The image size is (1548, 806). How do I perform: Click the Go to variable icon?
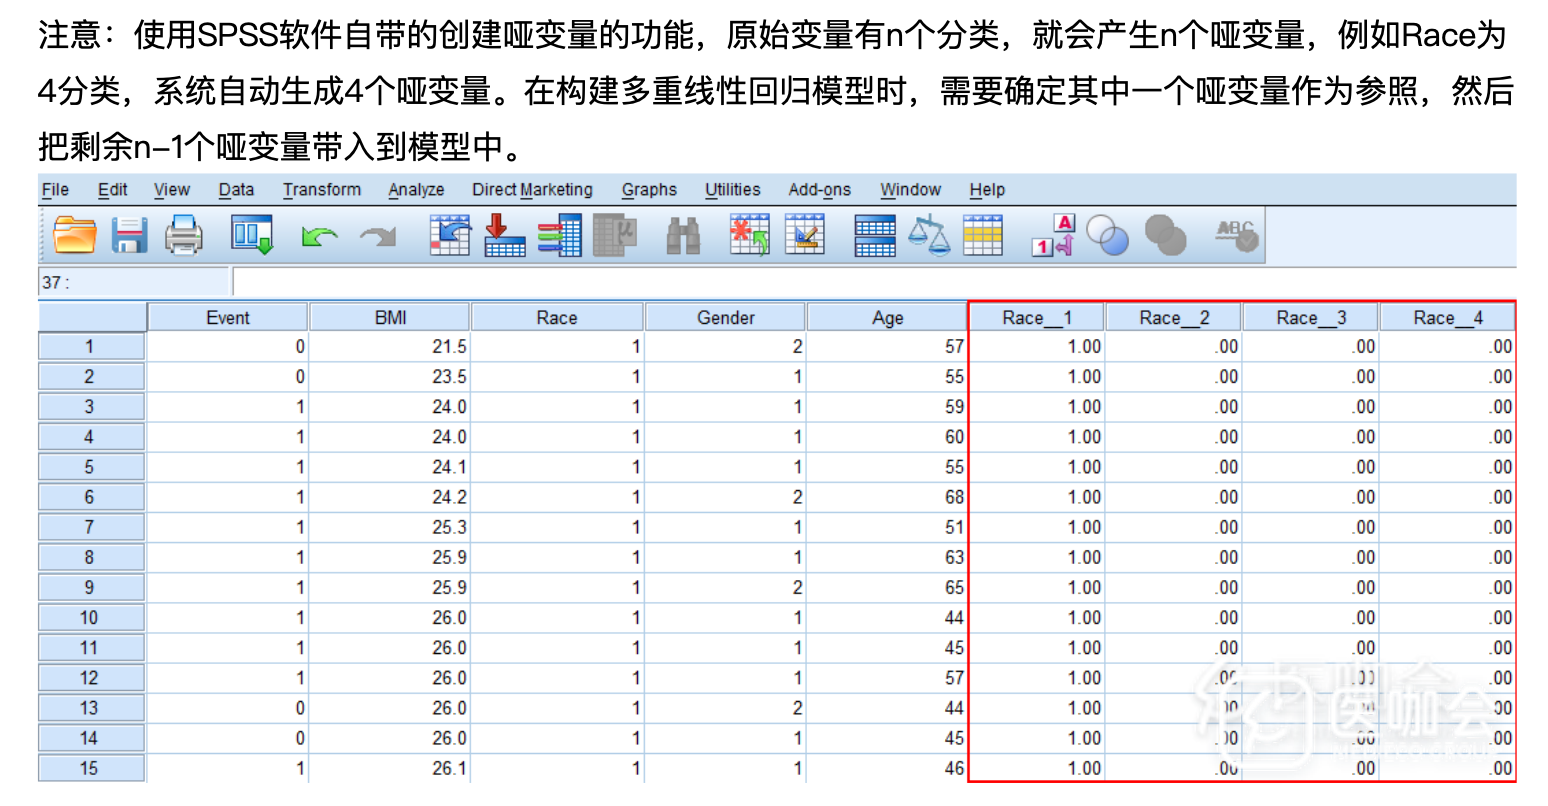tap(504, 236)
